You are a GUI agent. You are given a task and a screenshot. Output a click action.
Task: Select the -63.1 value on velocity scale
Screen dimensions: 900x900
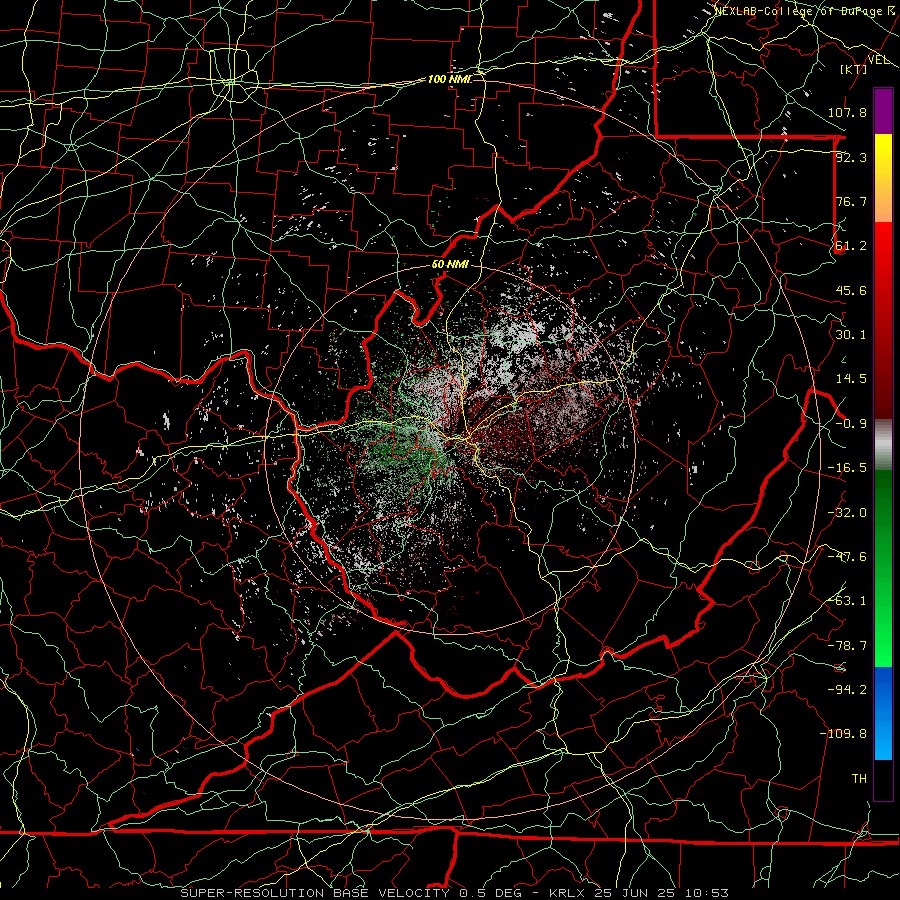point(847,601)
